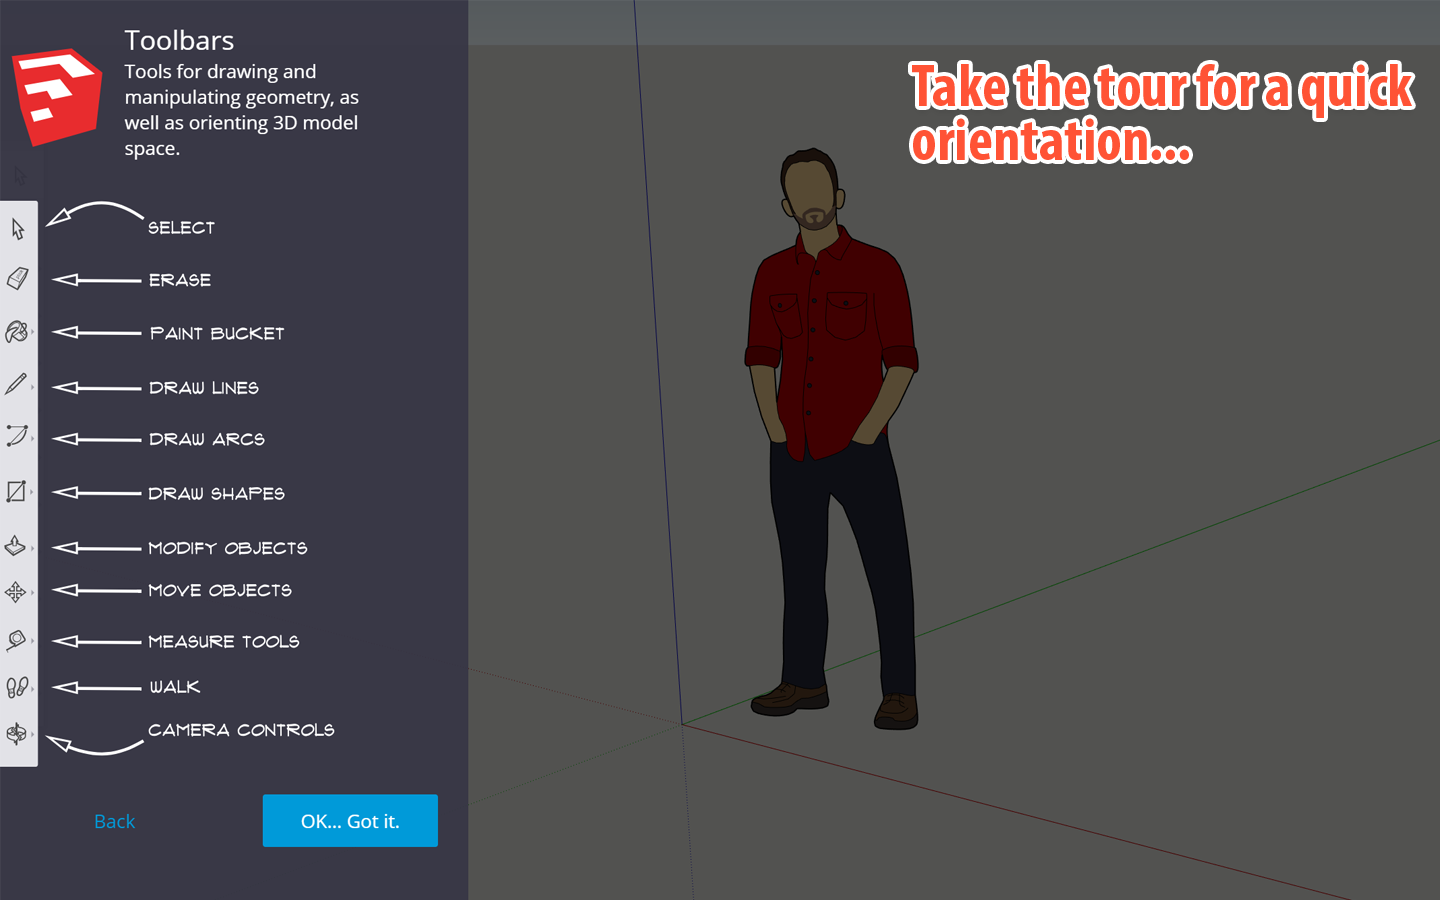Screen dimensions: 1440x900
Task: Choose the Walk footprints tool
Action: pos(16,687)
